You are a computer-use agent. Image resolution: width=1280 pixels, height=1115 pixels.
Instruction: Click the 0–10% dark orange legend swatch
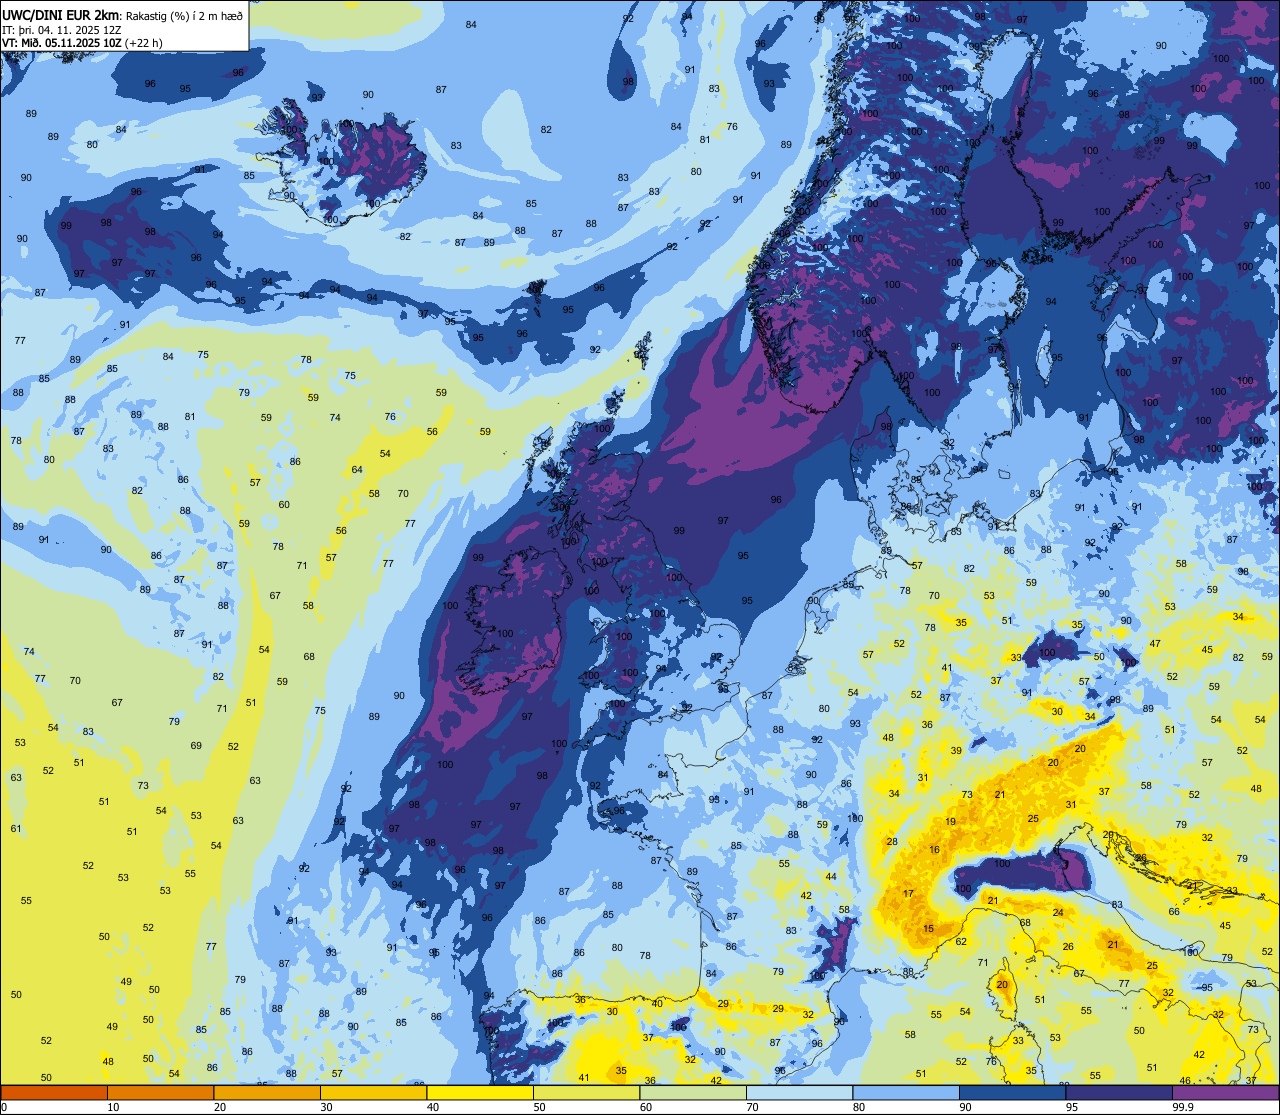(x=54, y=1092)
